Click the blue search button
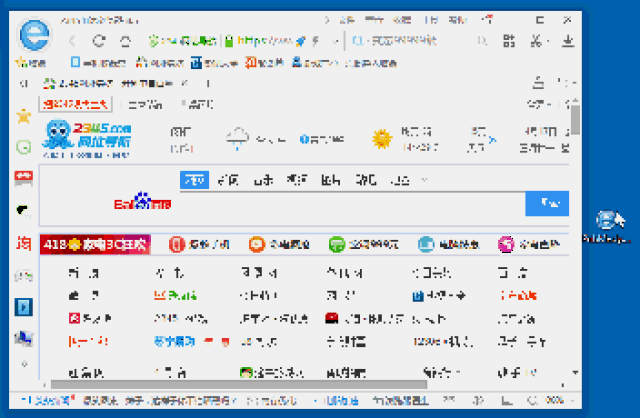This screenshot has width=640, height=418. pyautogui.click(x=547, y=203)
